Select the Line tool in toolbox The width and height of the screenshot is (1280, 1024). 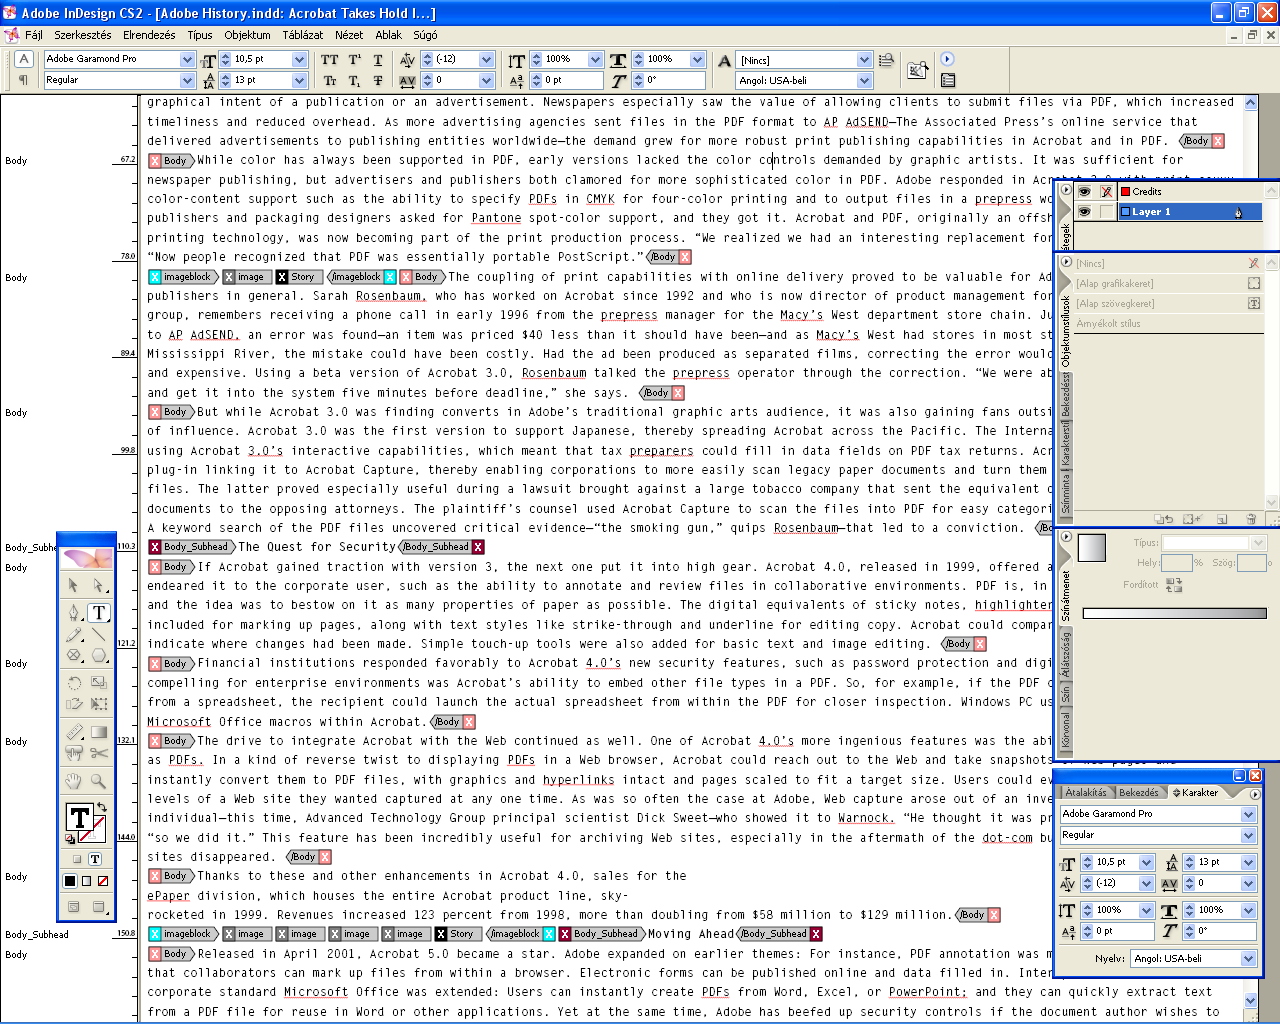point(98,634)
